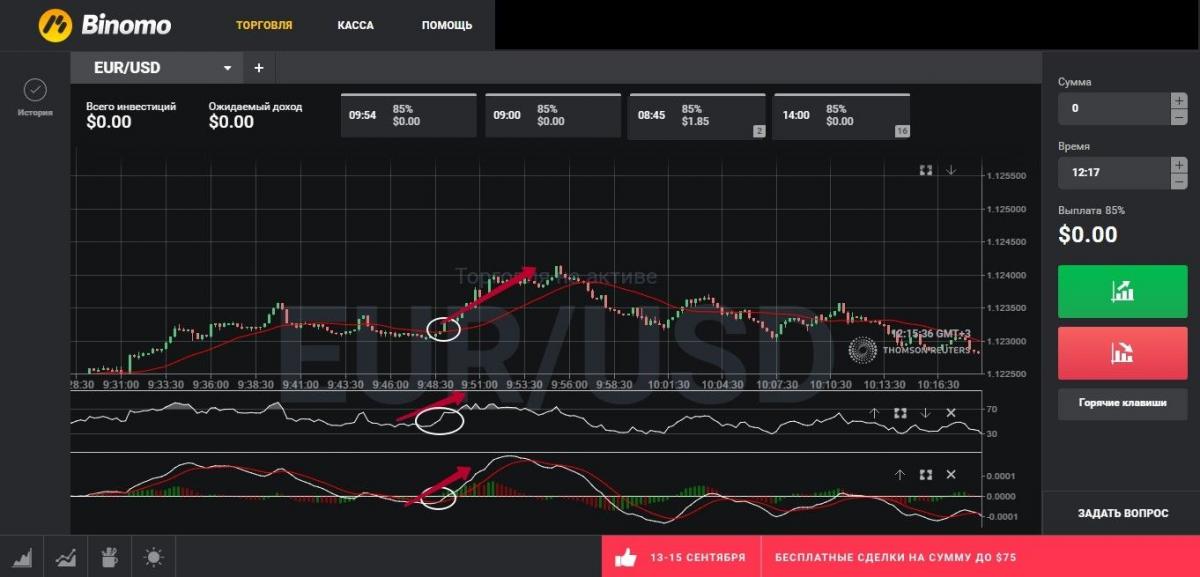The width and height of the screenshot is (1200, 577).
Task: Open the Помощь menu
Action: coord(446,25)
